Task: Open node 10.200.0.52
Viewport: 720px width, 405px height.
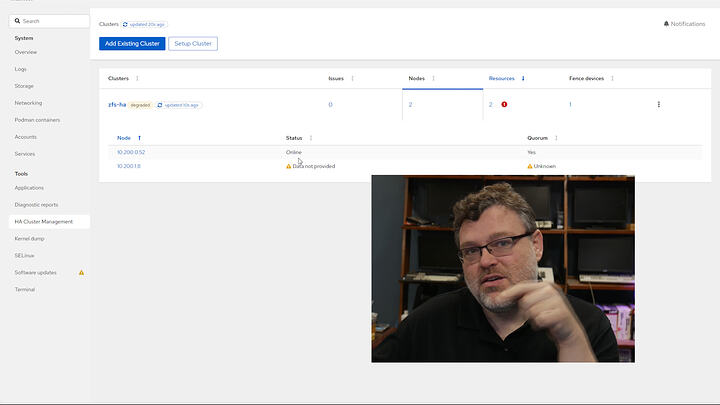Action: coord(131,152)
